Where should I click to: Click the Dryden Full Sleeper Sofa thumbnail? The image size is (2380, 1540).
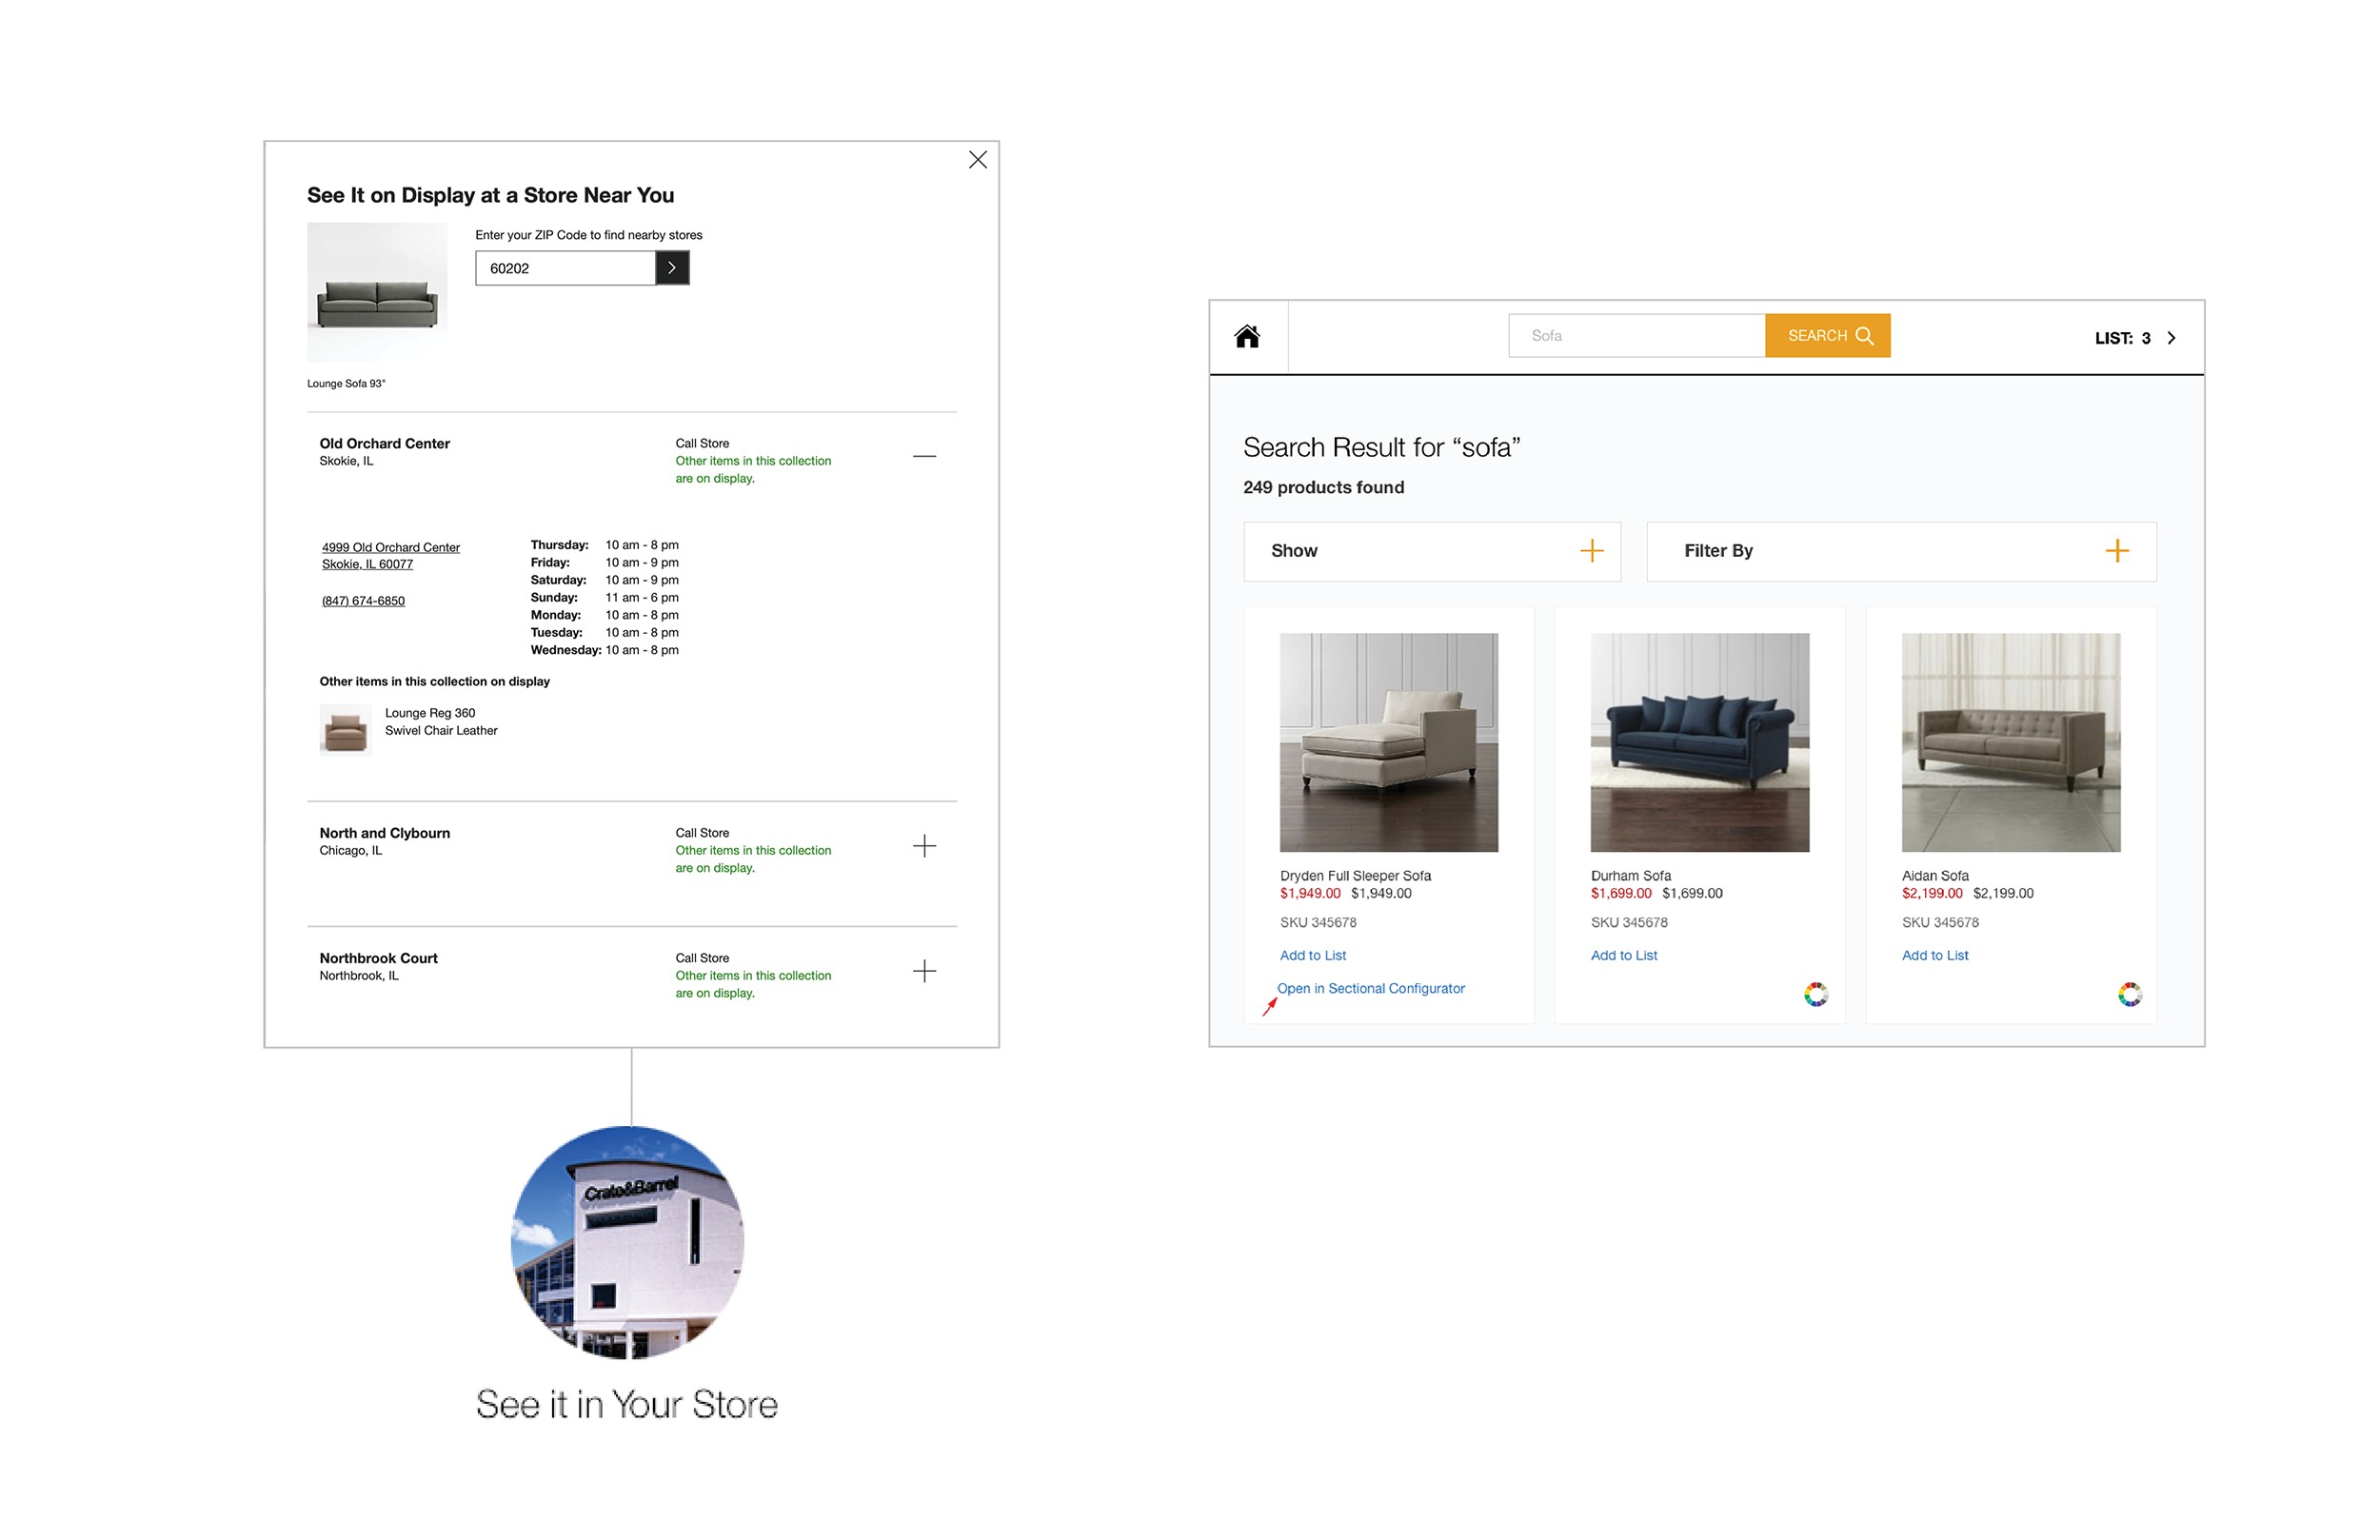point(1388,742)
